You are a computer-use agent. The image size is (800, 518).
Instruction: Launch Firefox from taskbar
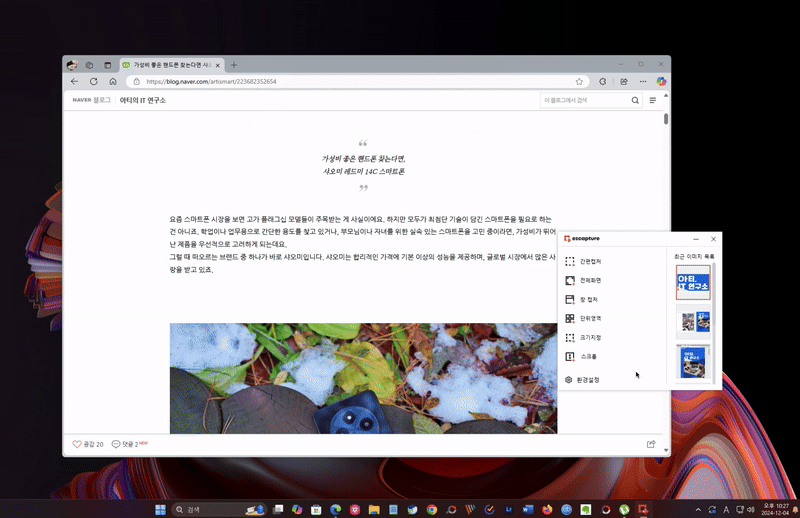[547, 509]
